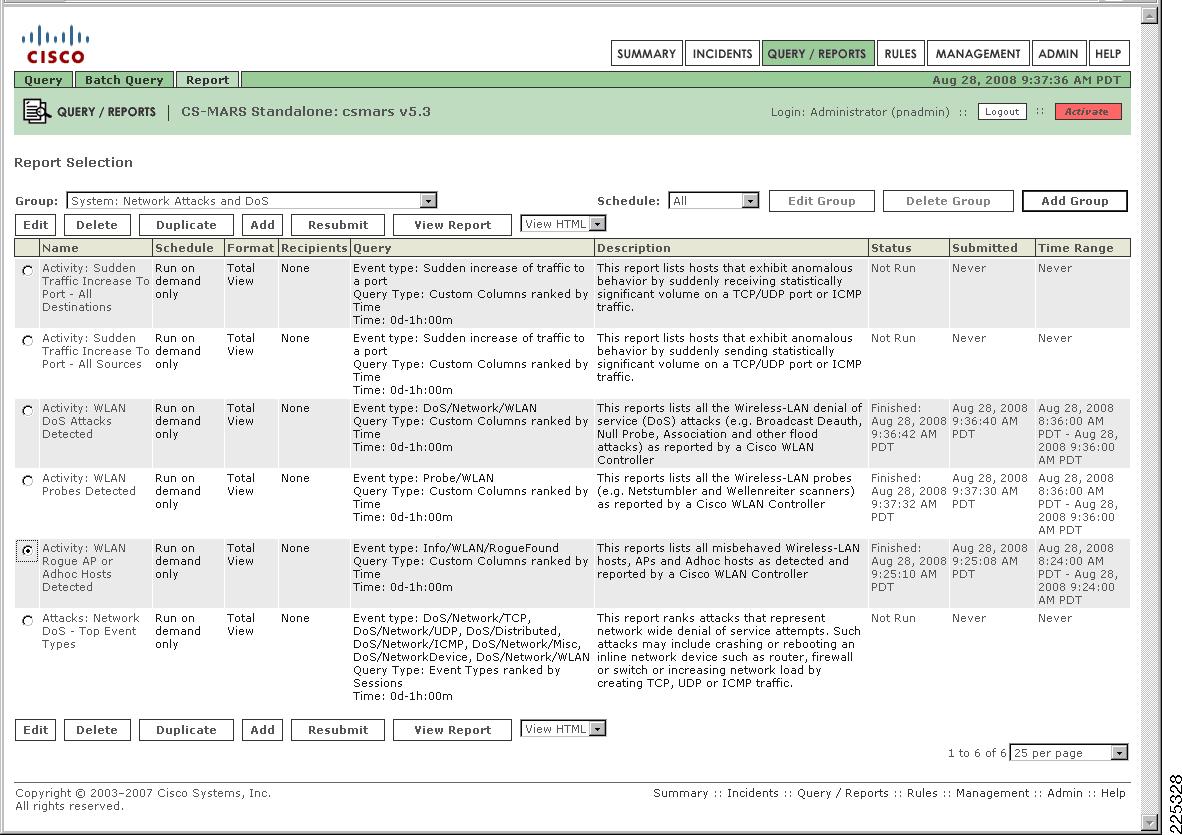Click the Description column header

click(x=731, y=248)
